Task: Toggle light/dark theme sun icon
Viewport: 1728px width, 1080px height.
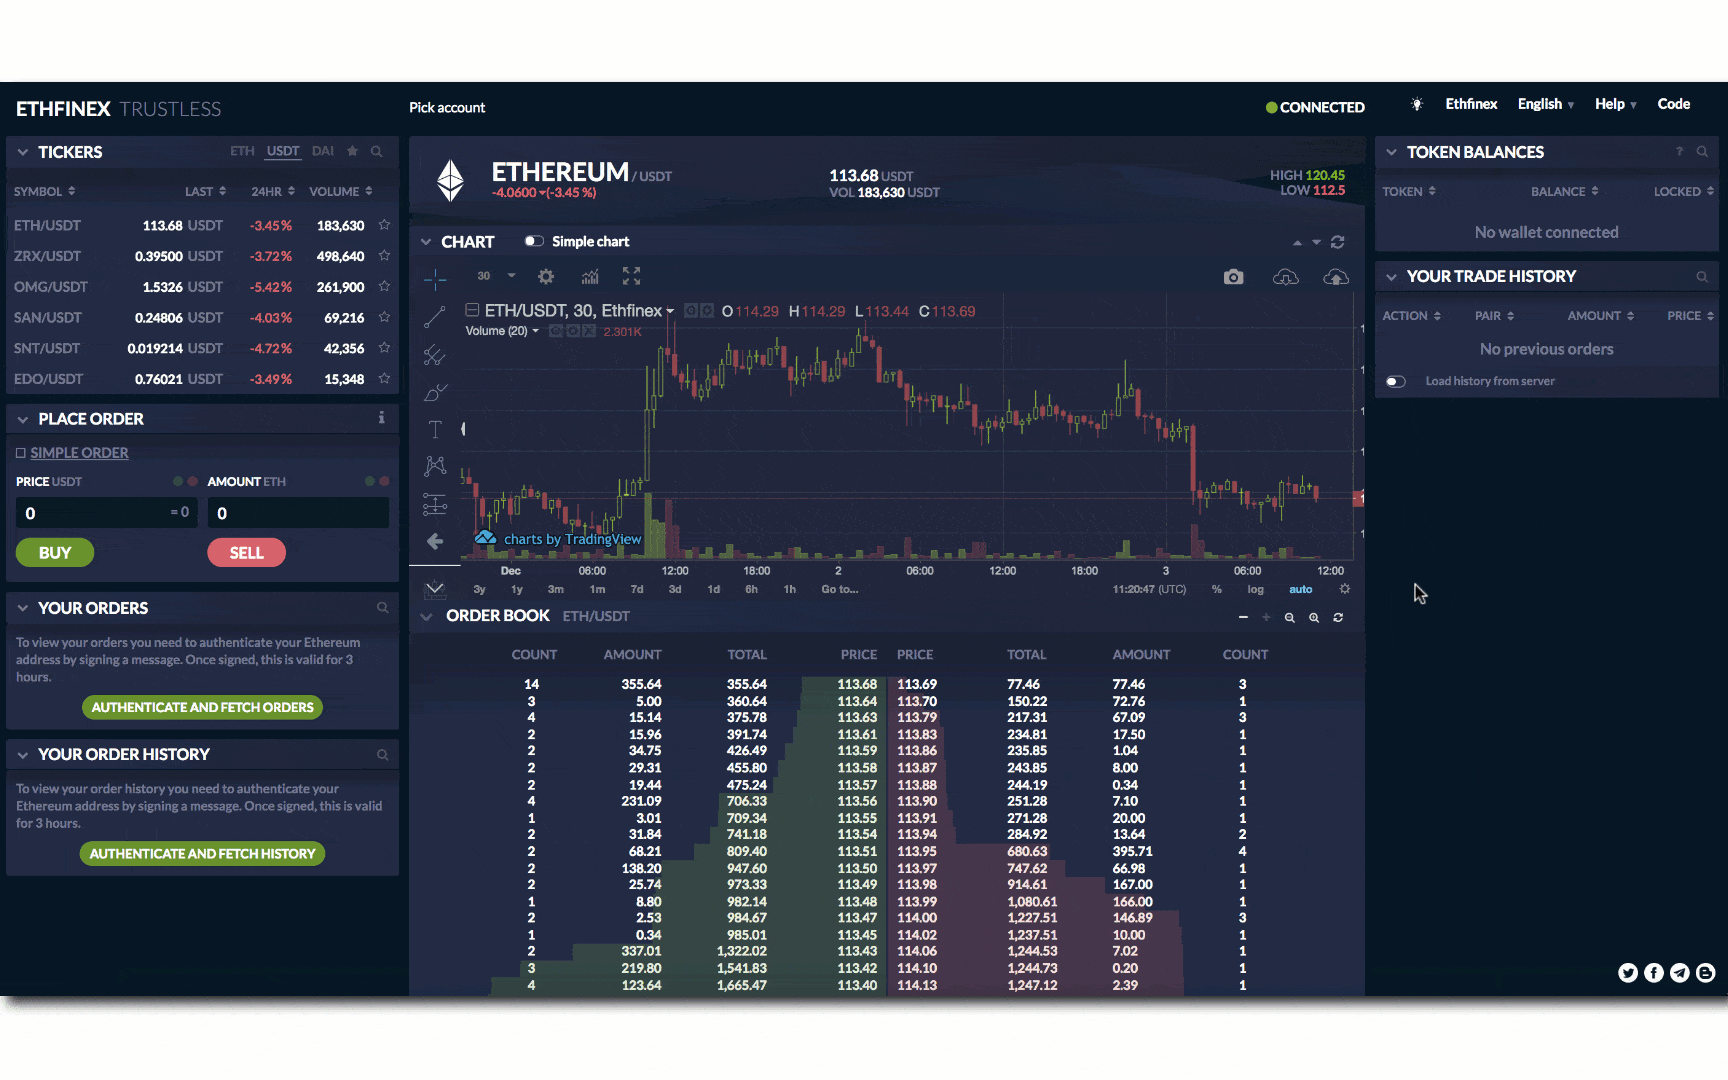Action: 1417,104
